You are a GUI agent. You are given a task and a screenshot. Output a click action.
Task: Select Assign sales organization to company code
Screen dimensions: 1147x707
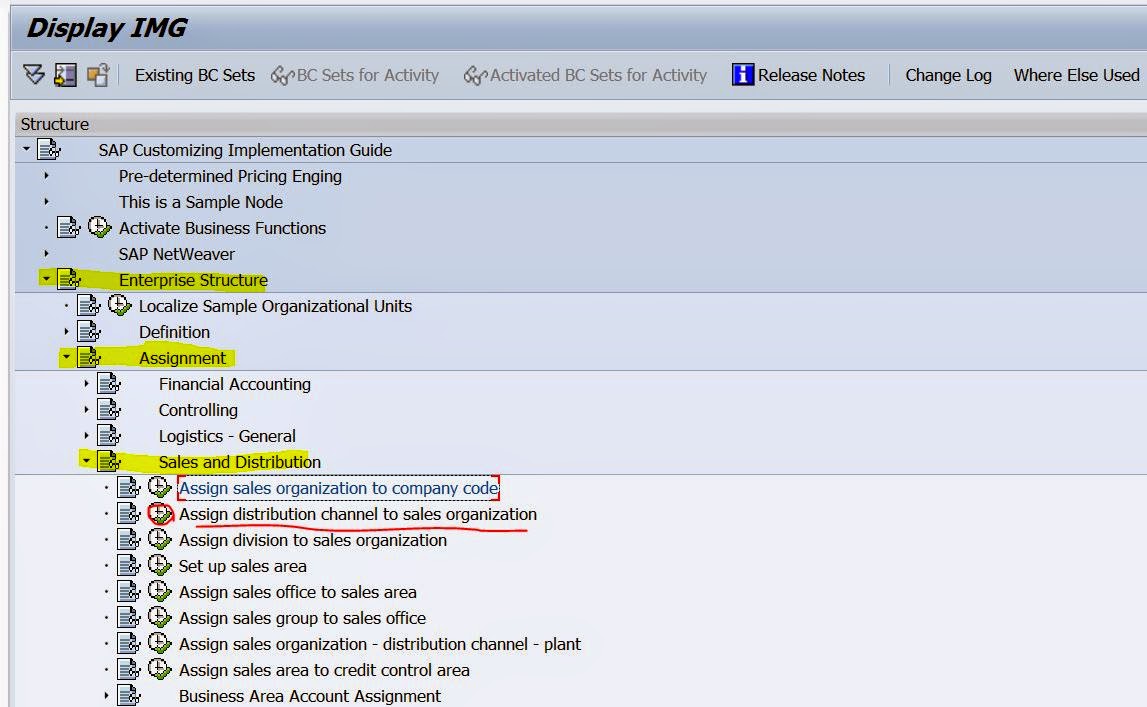(338, 488)
